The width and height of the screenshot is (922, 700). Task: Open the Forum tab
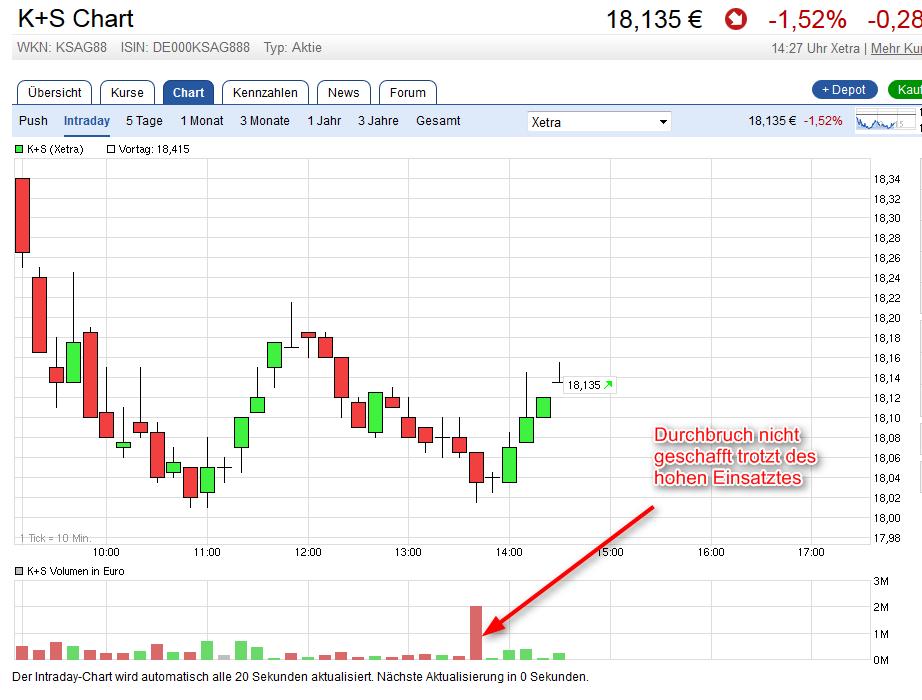coord(407,92)
